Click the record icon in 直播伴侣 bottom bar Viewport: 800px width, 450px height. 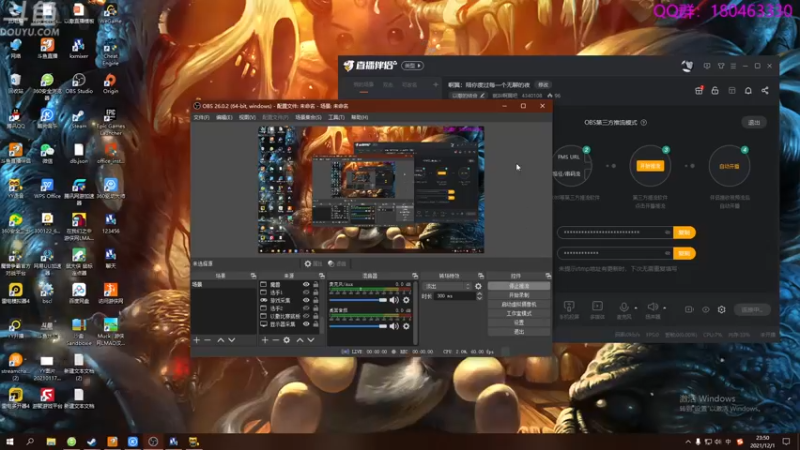coord(689,309)
